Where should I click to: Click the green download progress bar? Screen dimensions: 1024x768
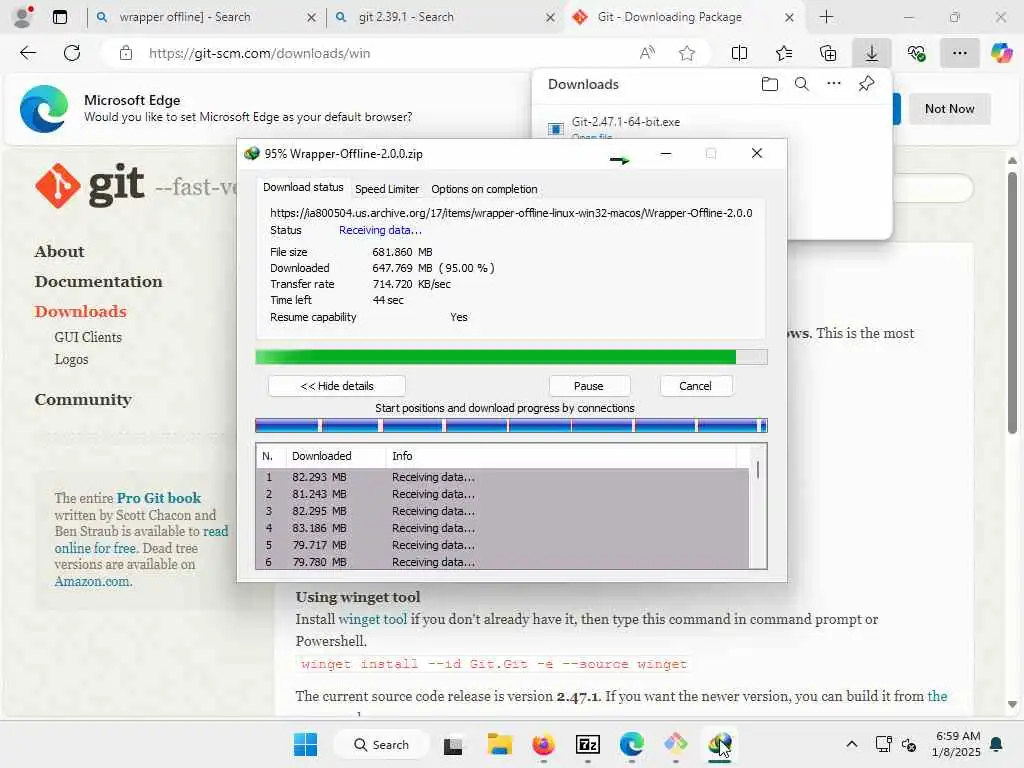coord(511,357)
